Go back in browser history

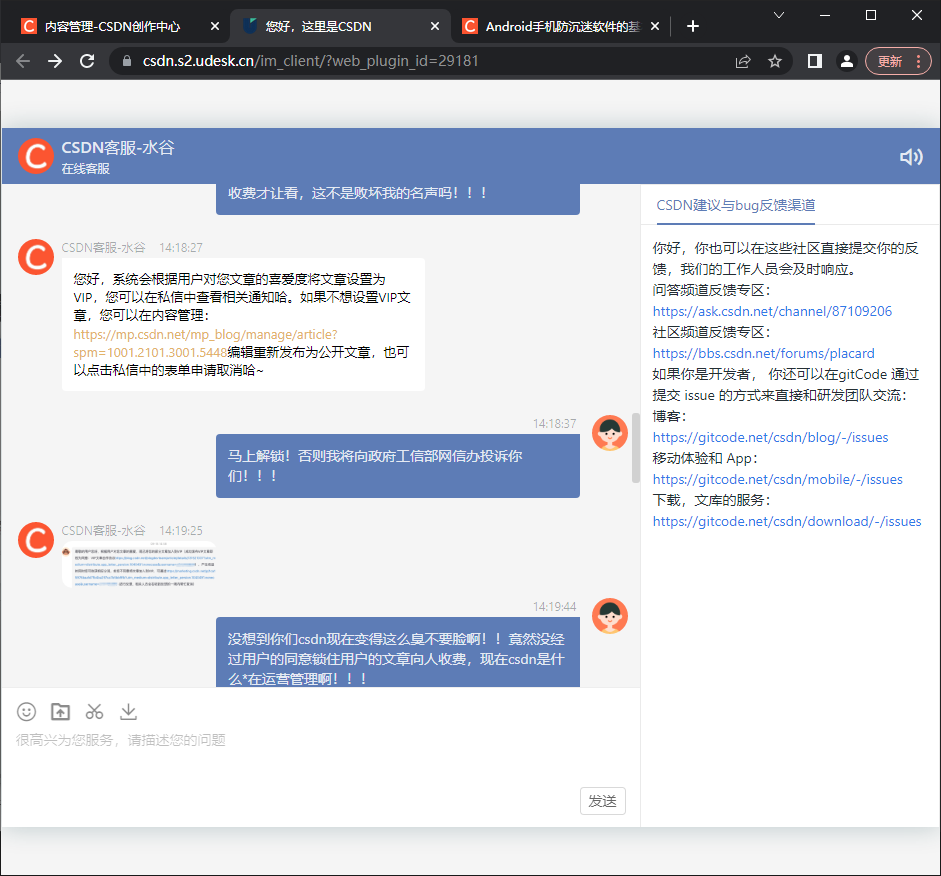point(23,61)
